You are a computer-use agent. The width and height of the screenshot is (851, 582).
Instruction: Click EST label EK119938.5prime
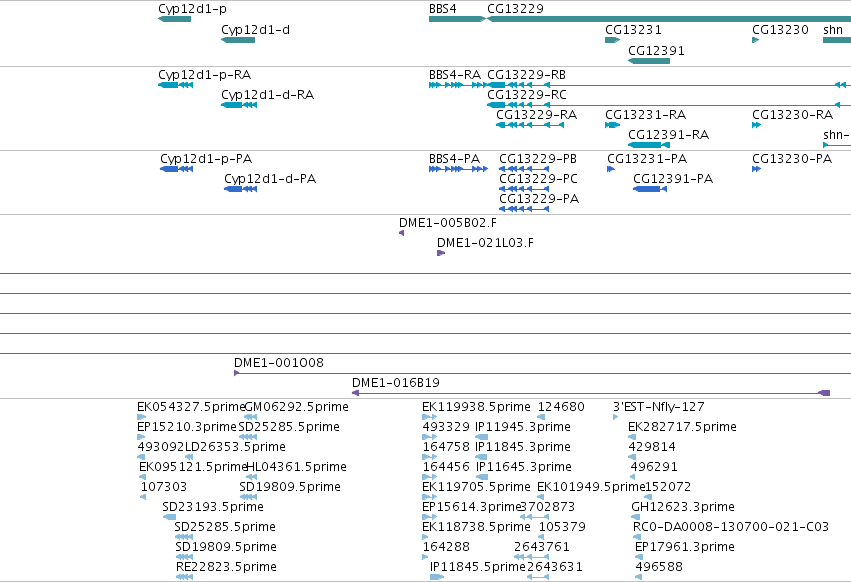click(x=476, y=407)
